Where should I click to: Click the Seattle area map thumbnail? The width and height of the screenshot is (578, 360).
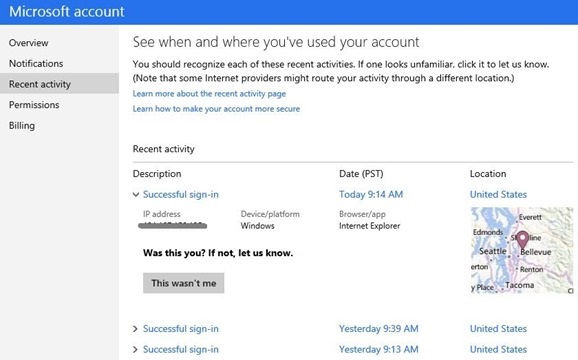click(522, 250)
